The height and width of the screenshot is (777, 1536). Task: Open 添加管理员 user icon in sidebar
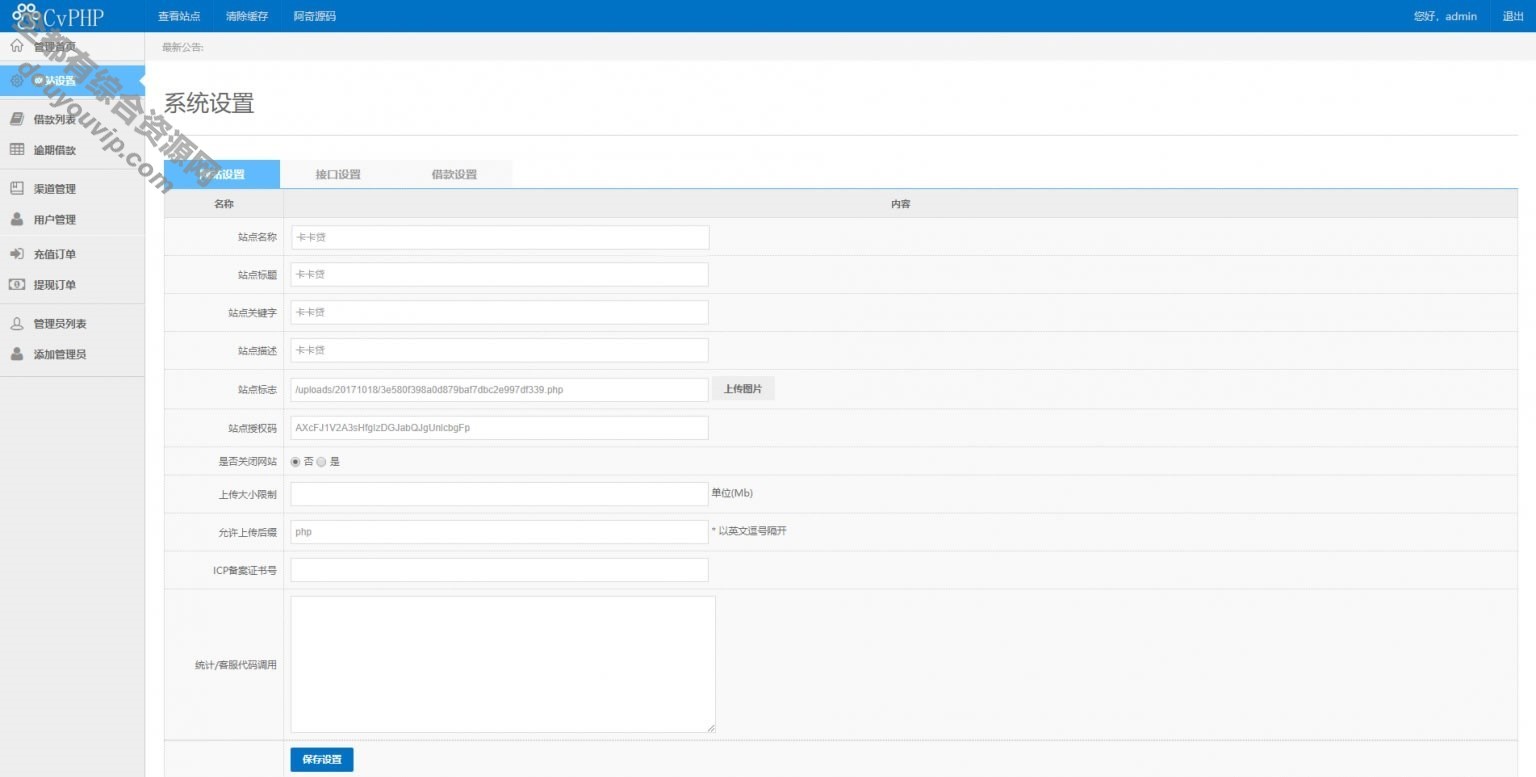[x=17, y=354]
